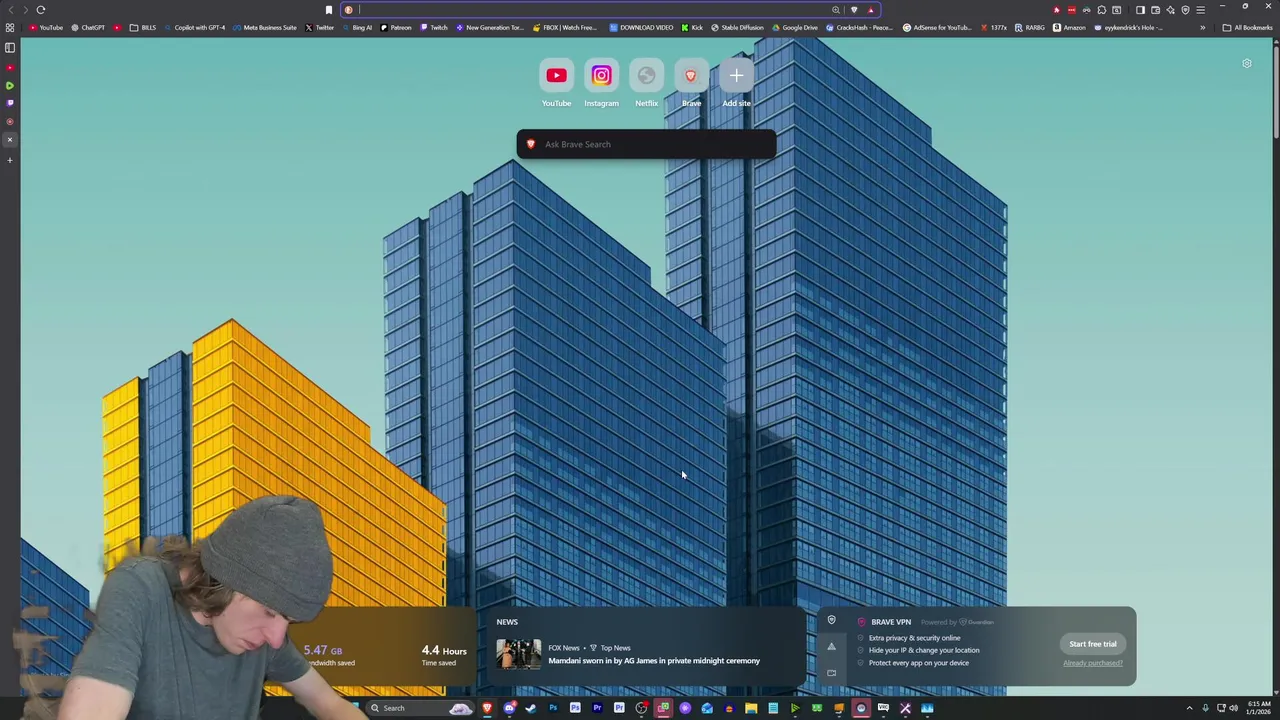Open File Explorer from the taskbar
This screenshot has height=720, width=1280.
751,708
